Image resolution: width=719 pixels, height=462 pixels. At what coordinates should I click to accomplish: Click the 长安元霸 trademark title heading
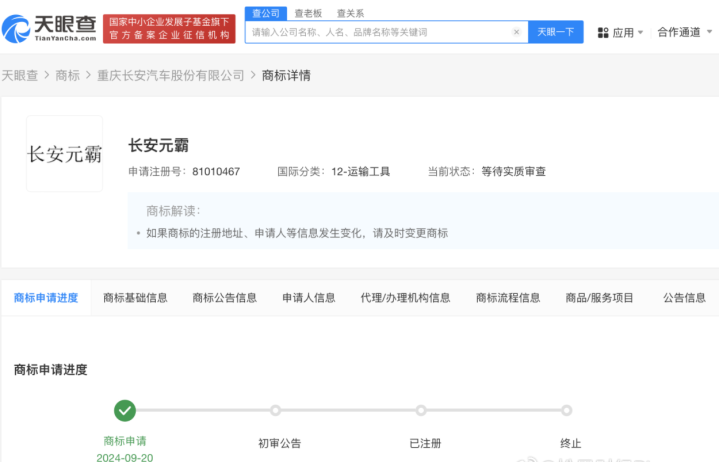pyautogui.click(x=158, y=146)
